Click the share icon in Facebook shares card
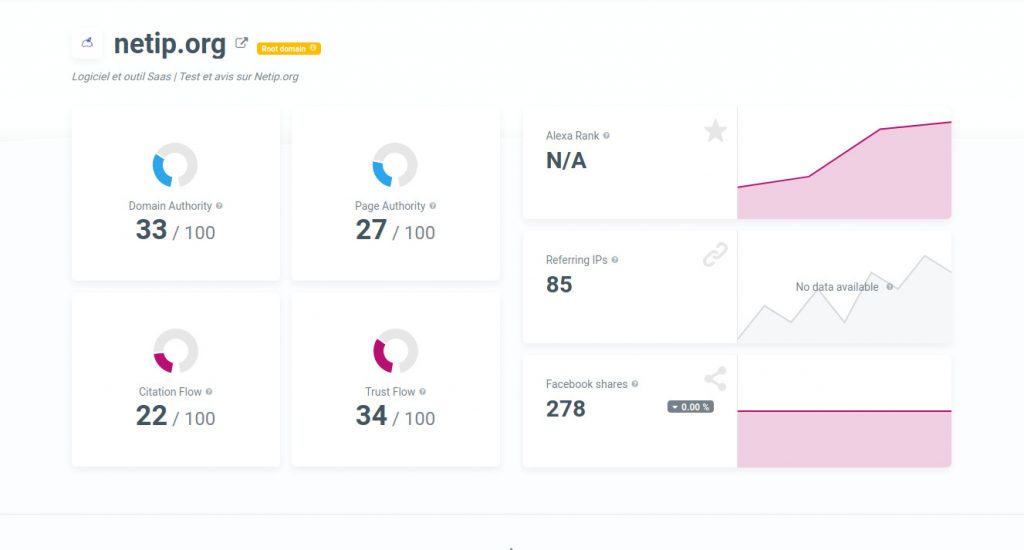 (x=715, y=379)
